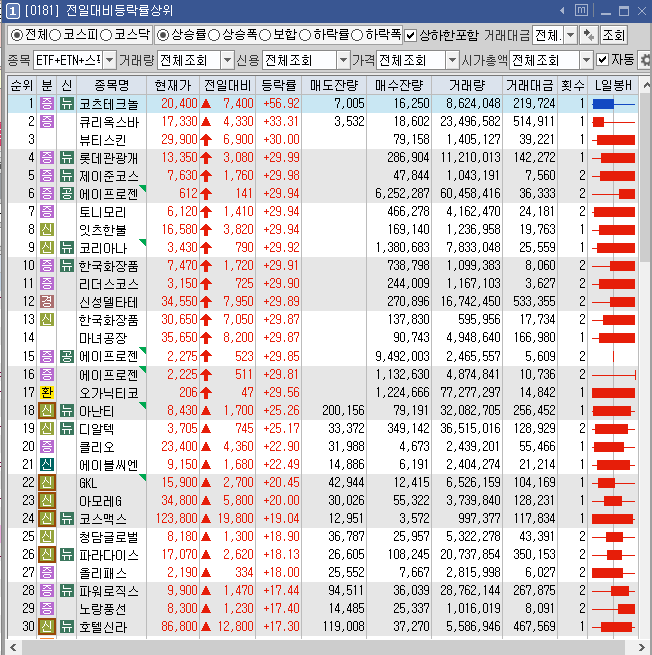The width and height of the screenshot is (652, 655).
Task: Click the 매수잔량 column header
Action: [x=399, y=85]
